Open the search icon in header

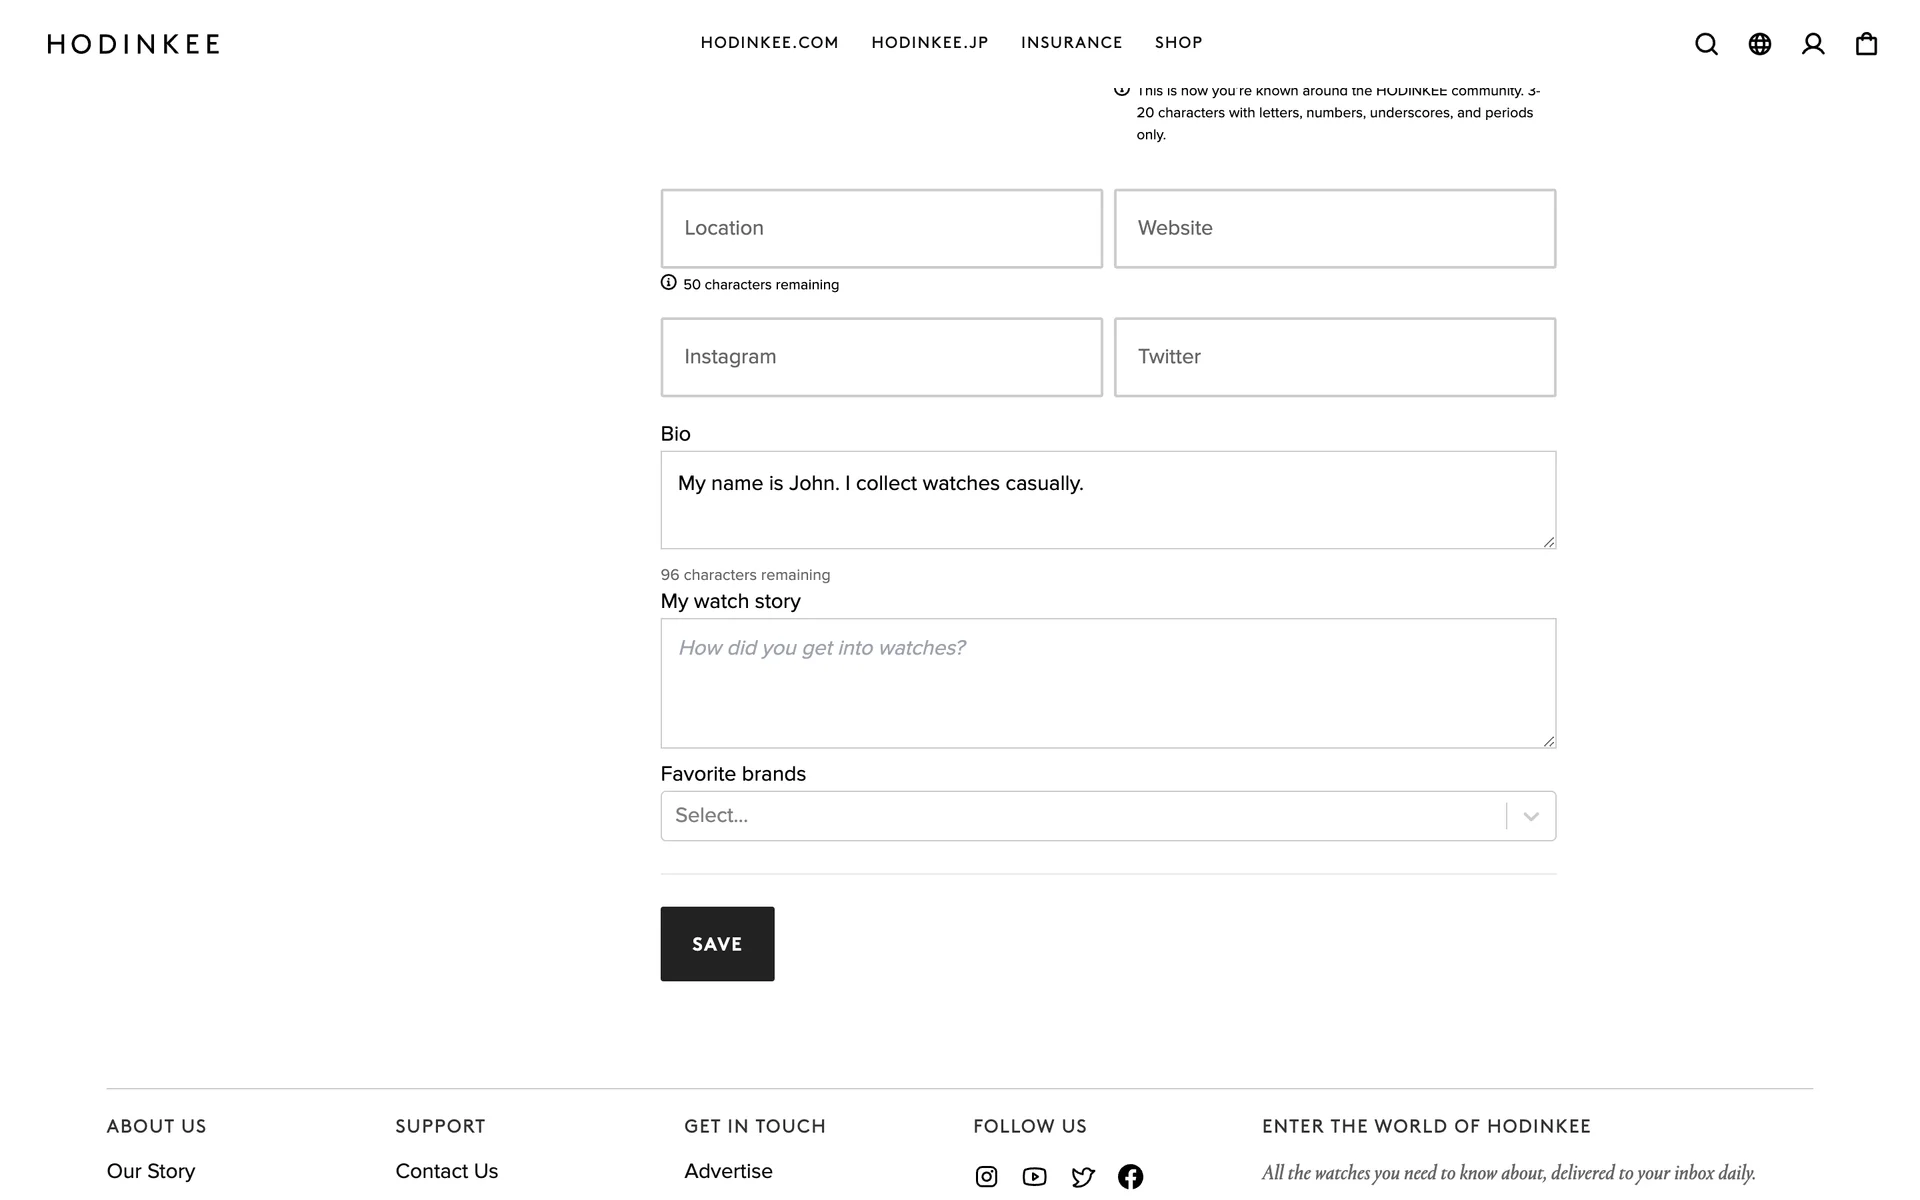point(1706,44)
